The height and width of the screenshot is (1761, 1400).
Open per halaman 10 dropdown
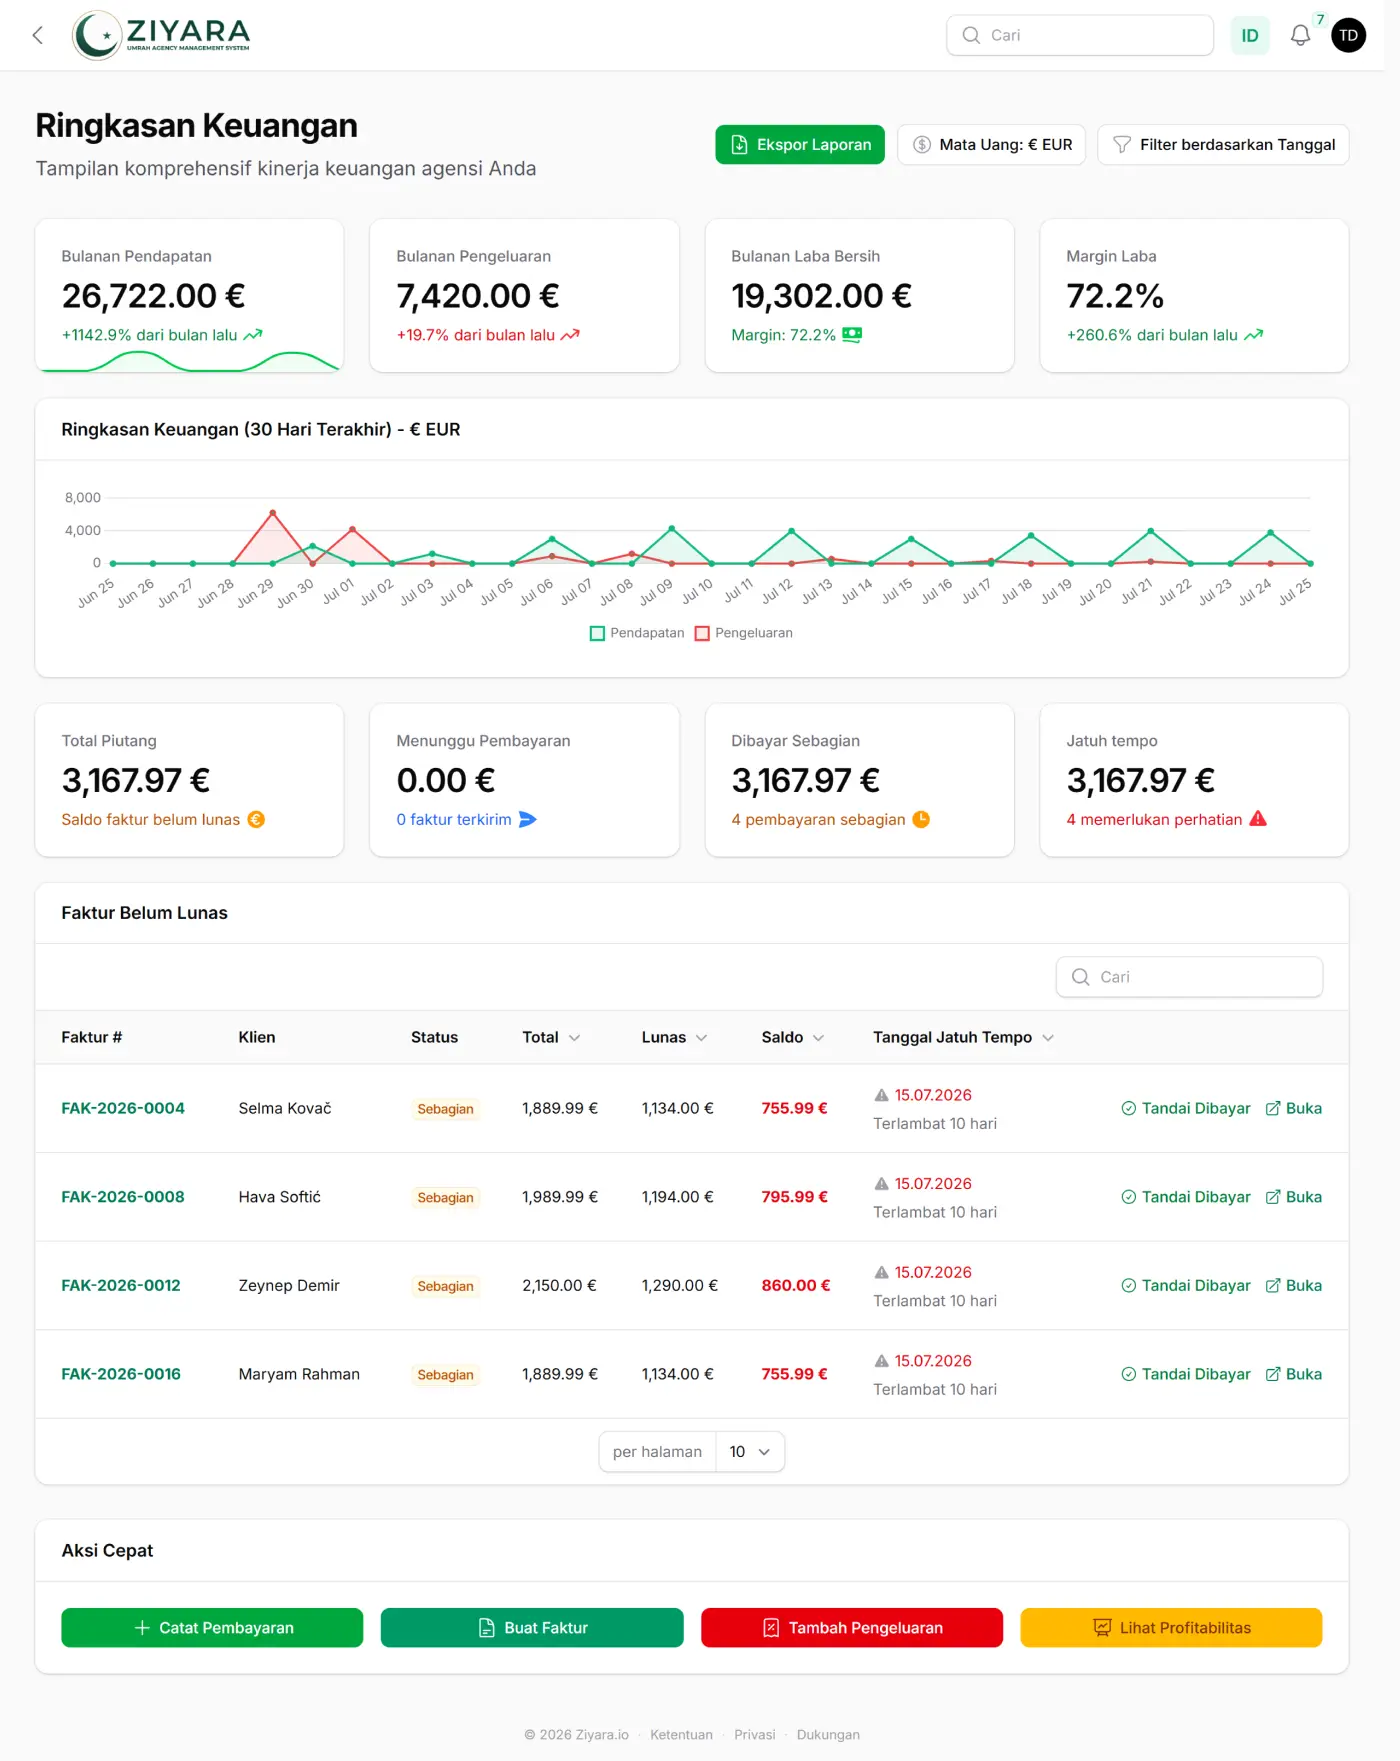(750, 1452)
